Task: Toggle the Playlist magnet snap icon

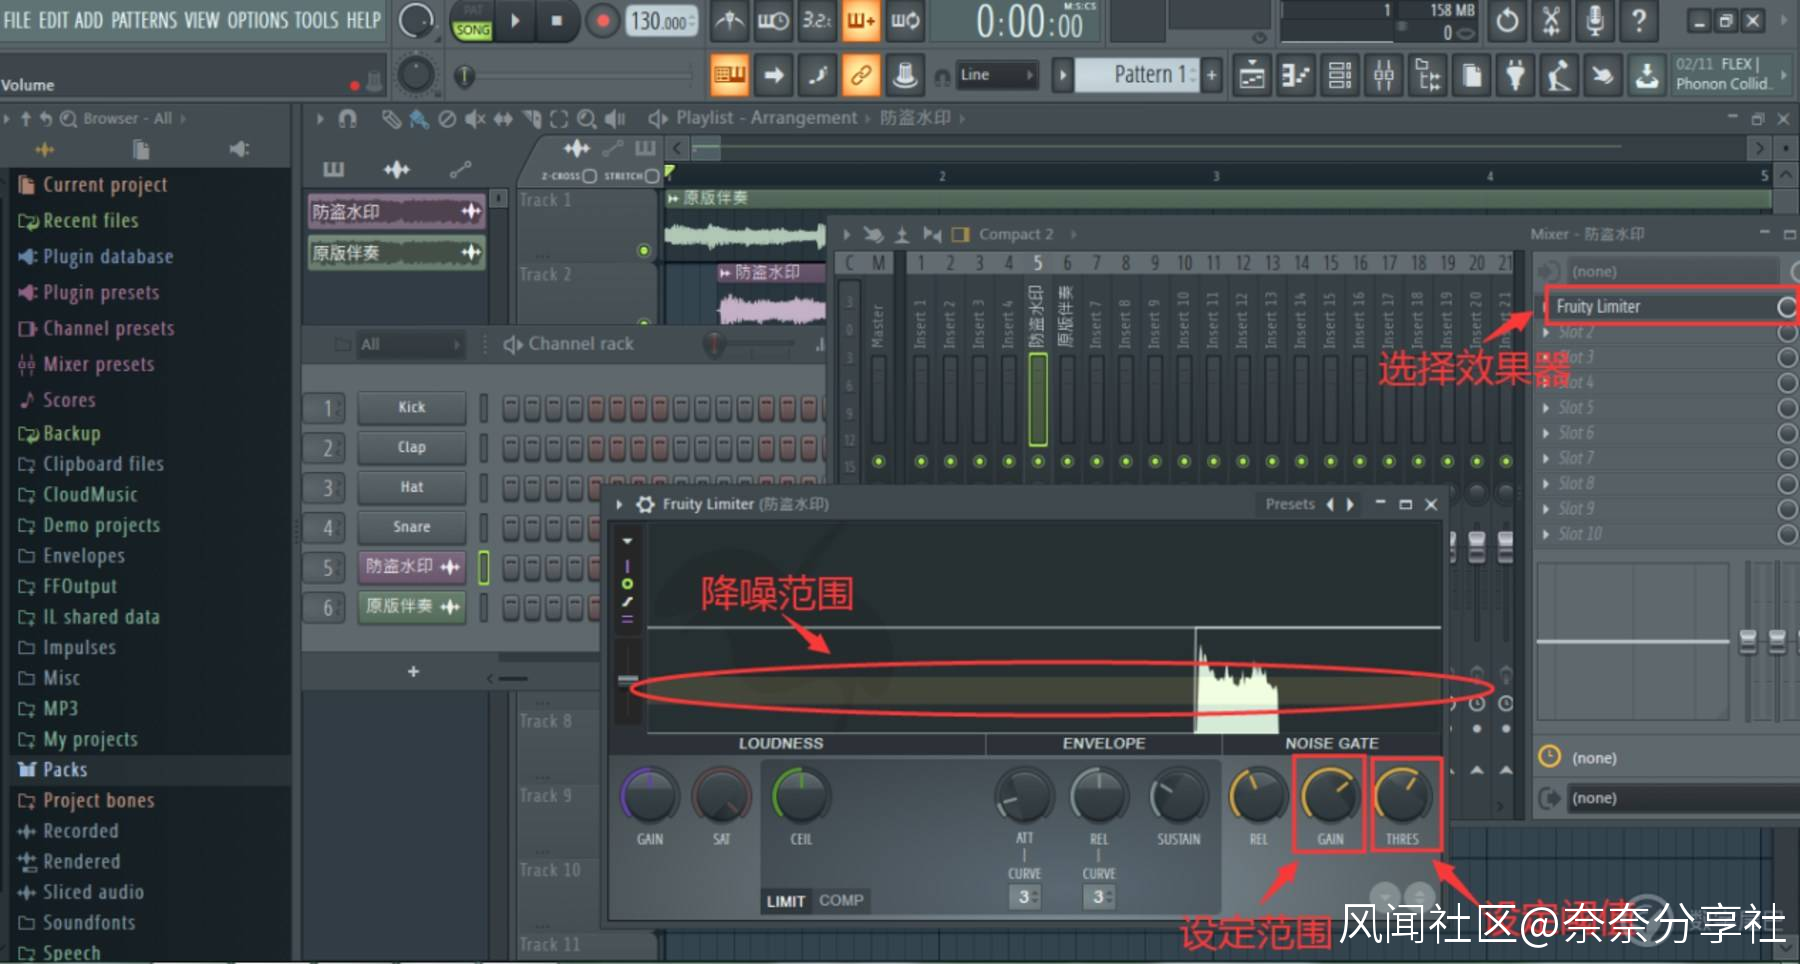Action: 347,119
